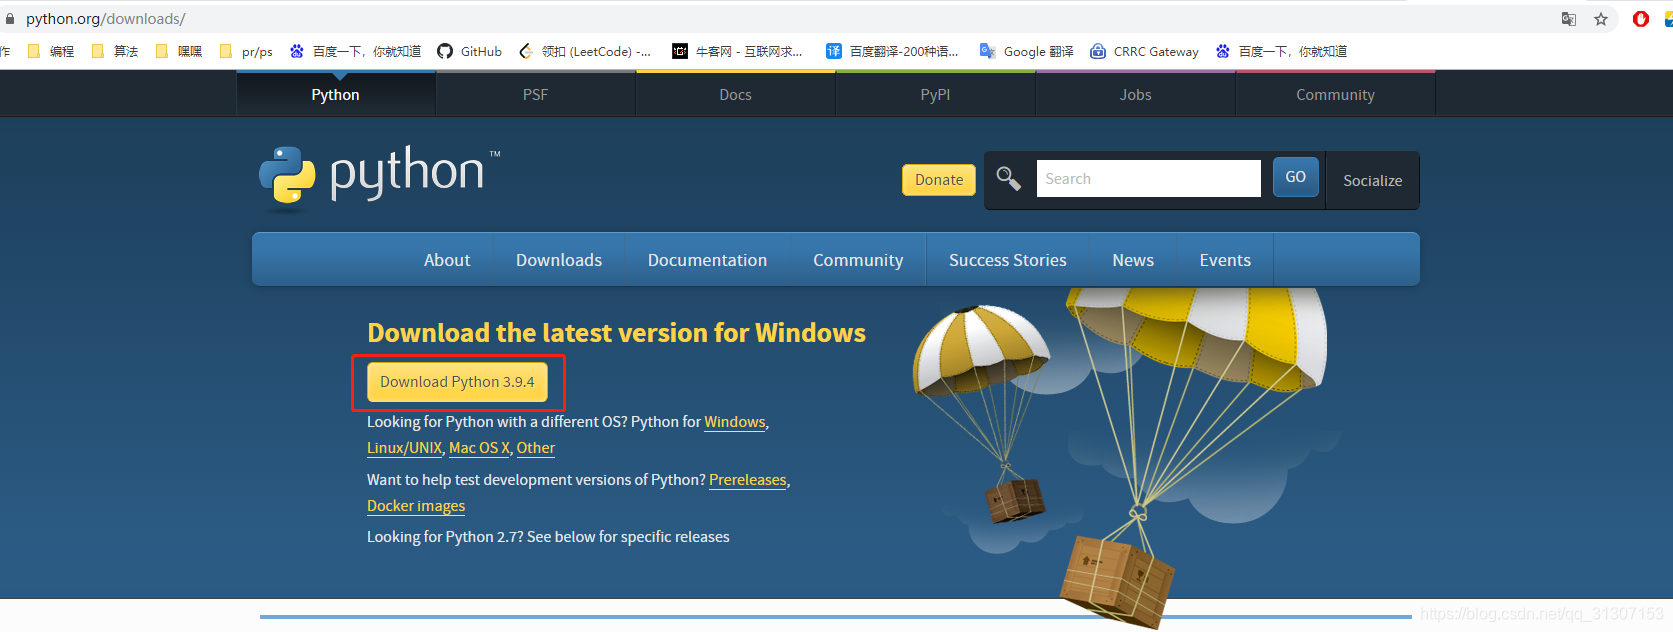1673x632 pixels.
Task: Click the Python logo image
Action: 379,177
